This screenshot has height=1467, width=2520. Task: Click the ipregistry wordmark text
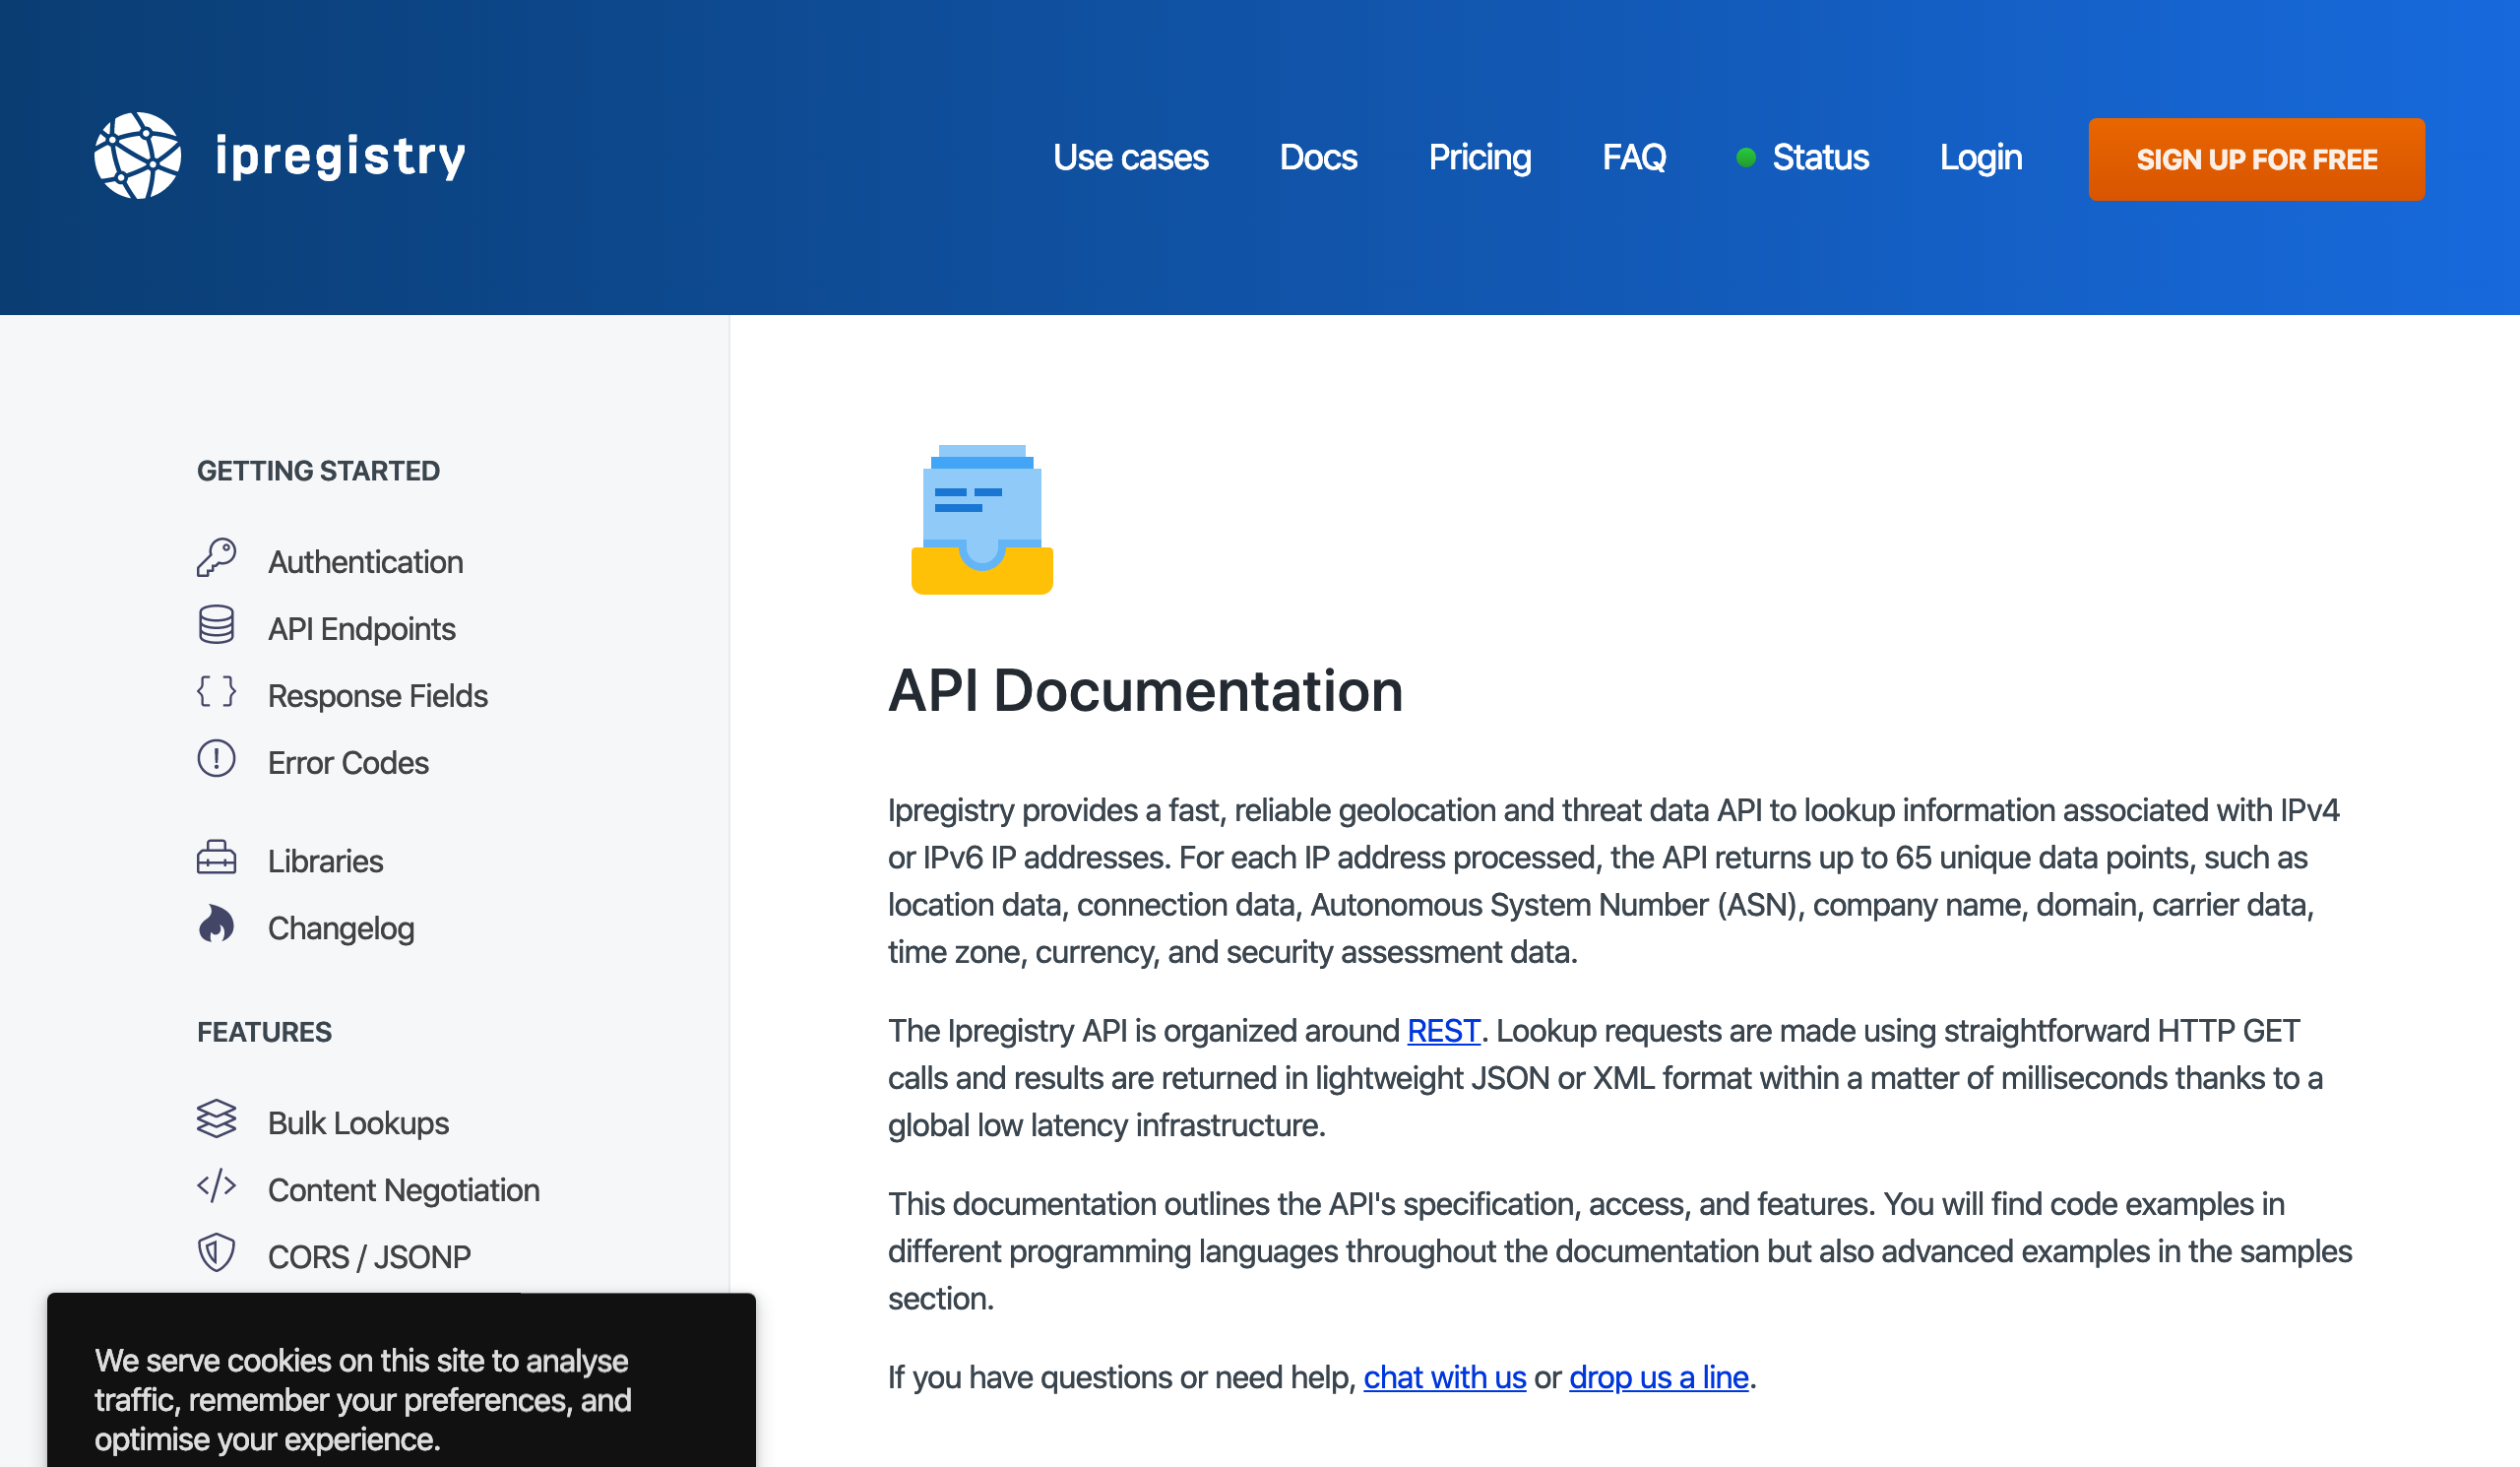pyautogui.click(x=341, y=158)
